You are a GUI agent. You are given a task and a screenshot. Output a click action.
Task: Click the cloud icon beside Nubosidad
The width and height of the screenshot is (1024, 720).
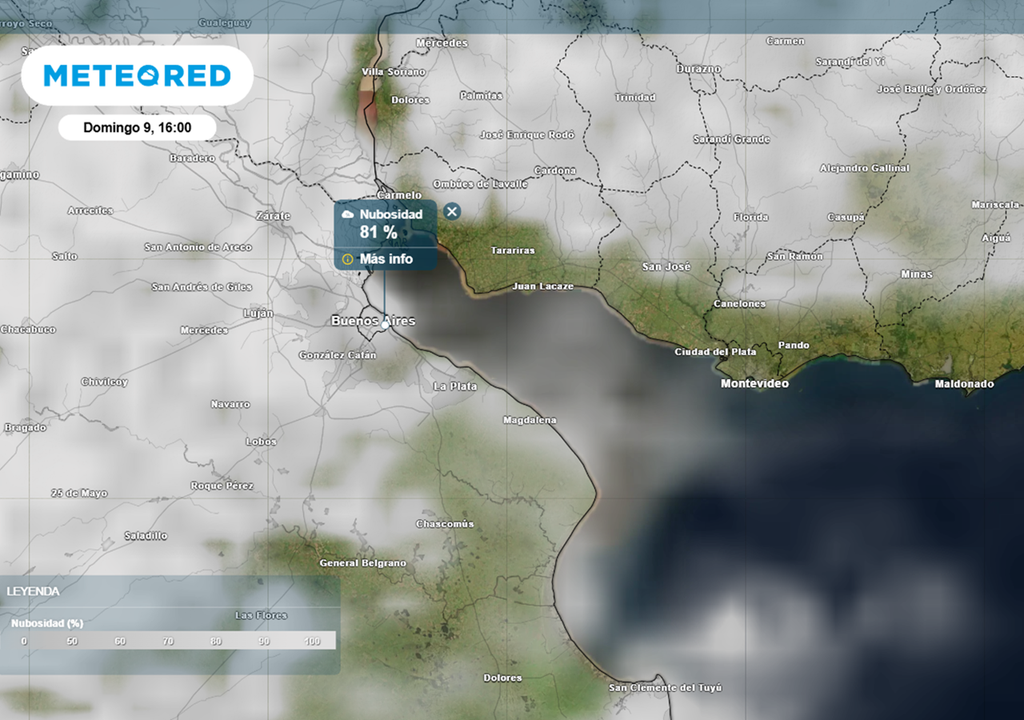(347, 214)
